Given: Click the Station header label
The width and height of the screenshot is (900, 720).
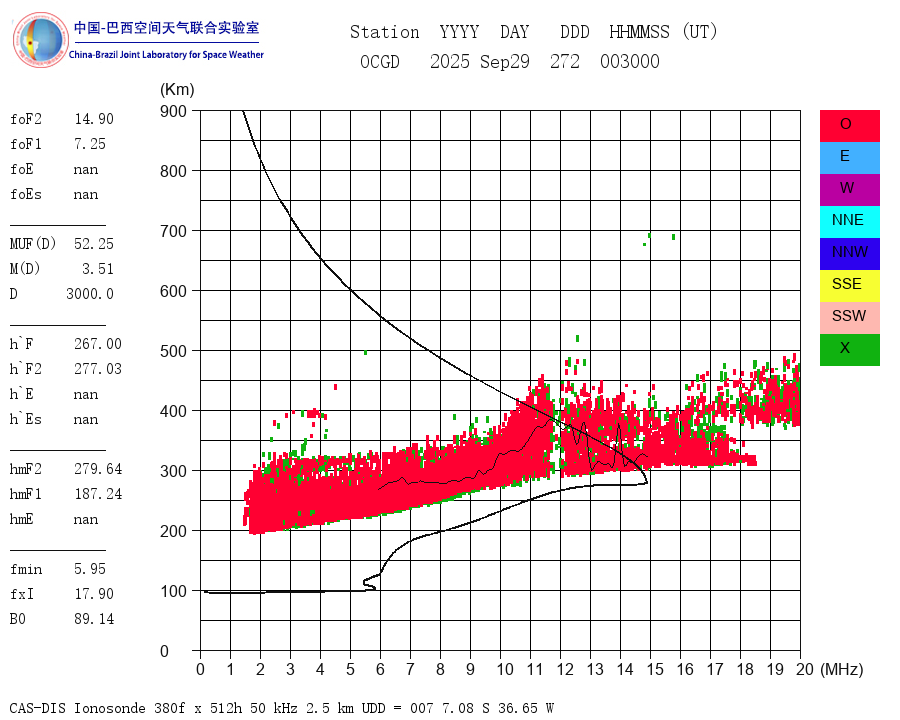Looking at the screenshot, I should [x=385, y=32].
